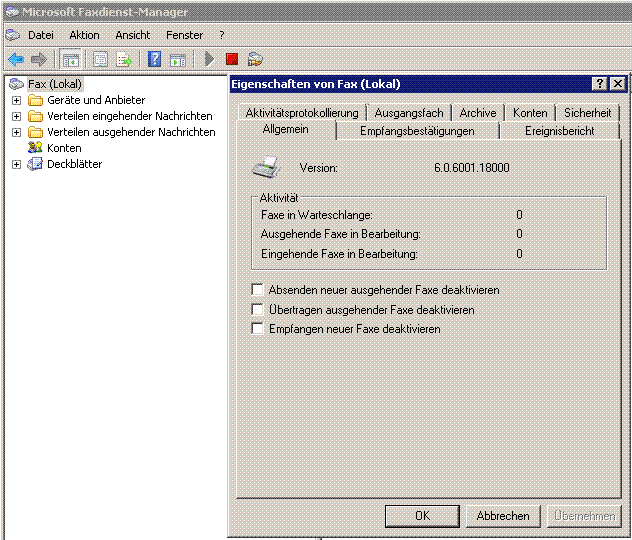
Task: Select Fax (Lokal) in the tree
Action: (55, 84)
